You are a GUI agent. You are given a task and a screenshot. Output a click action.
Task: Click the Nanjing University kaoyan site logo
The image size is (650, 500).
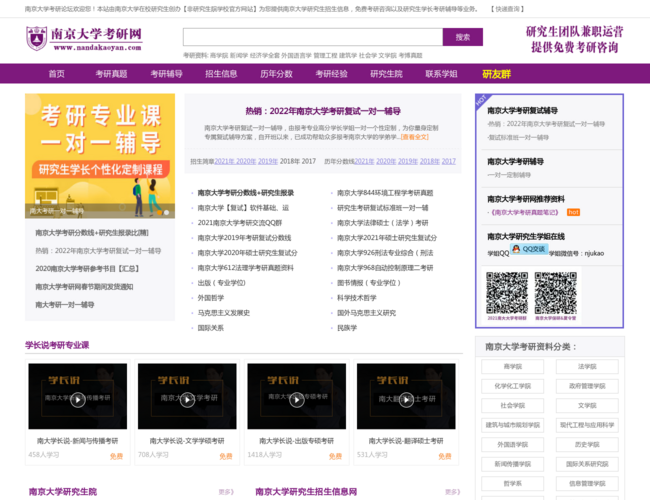(84, 39)
